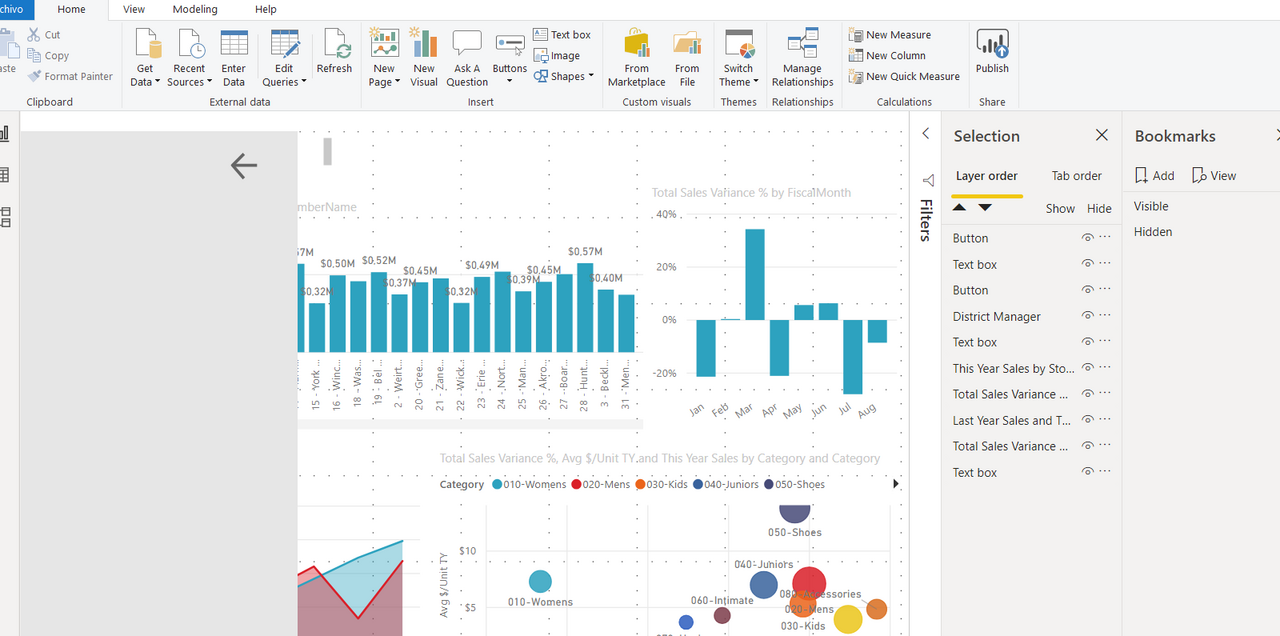The height and width of the screenshot is (636, 1280).
Task: Insert a New Visual
Action: [x=423, y=52]
